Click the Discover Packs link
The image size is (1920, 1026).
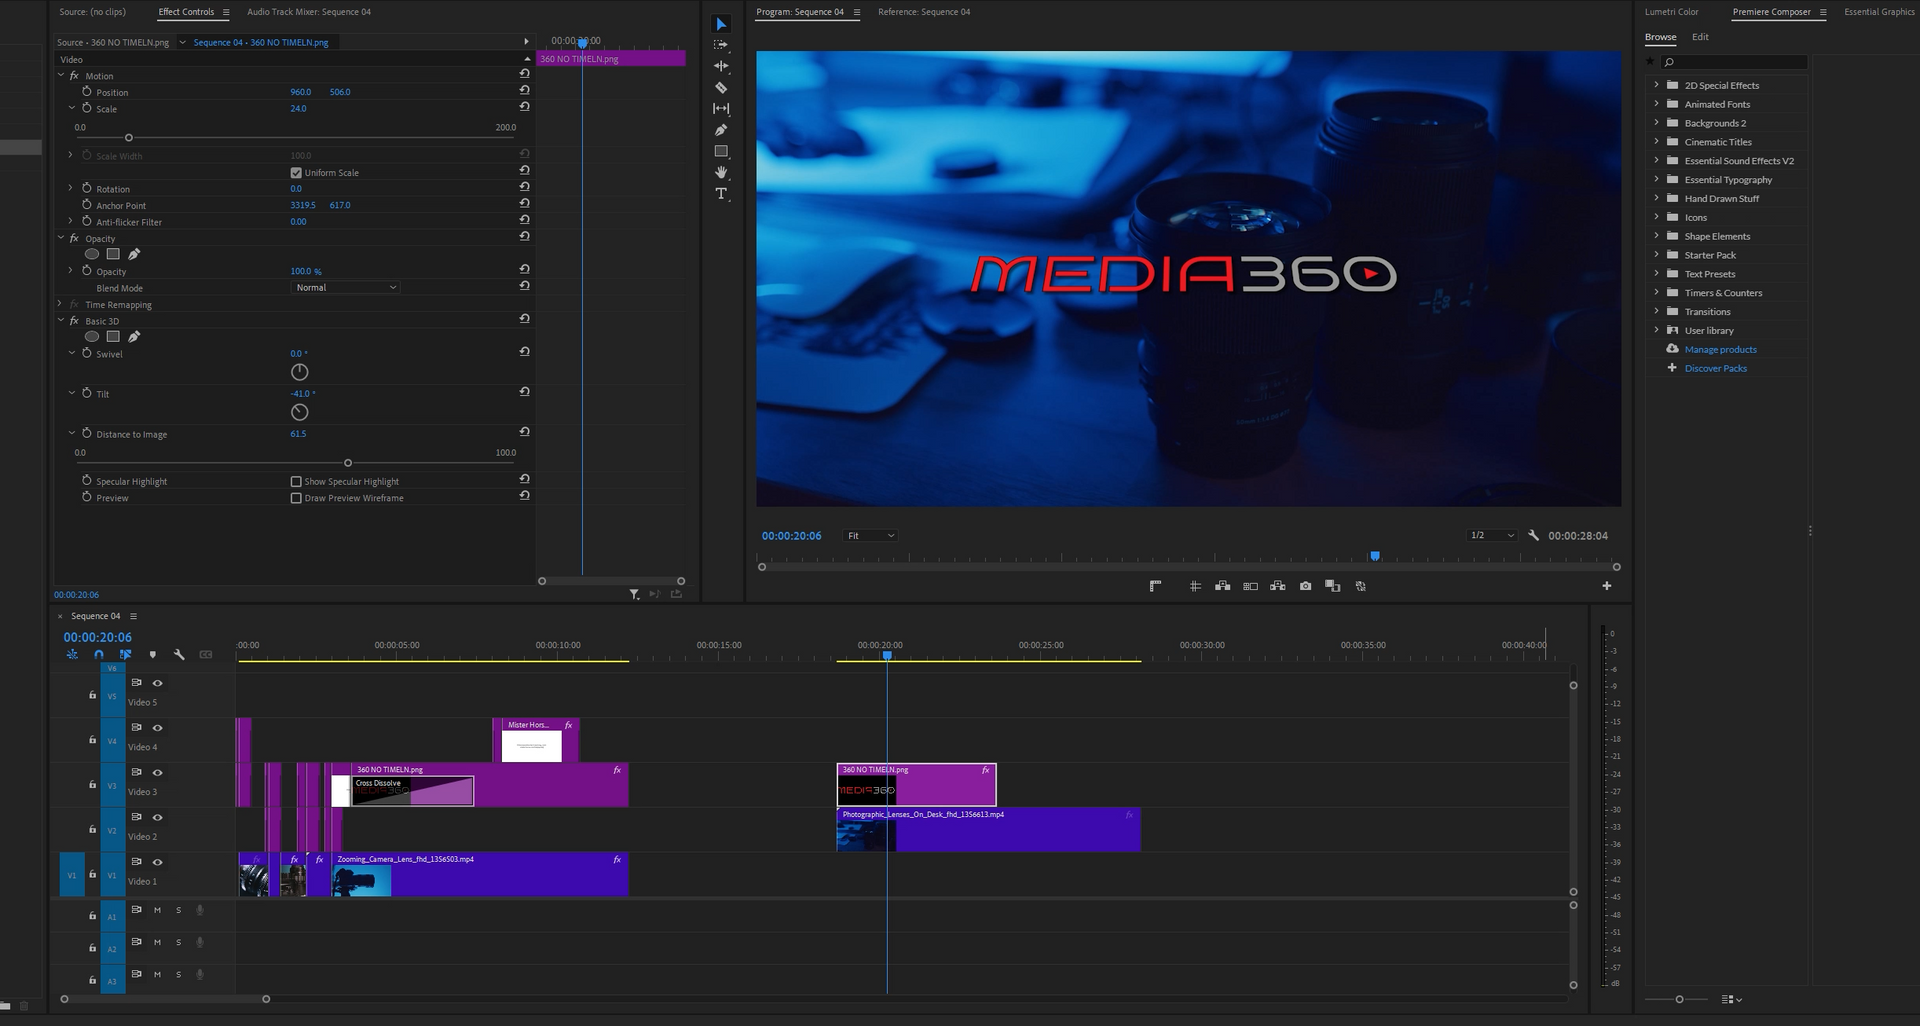(1715, 369)
